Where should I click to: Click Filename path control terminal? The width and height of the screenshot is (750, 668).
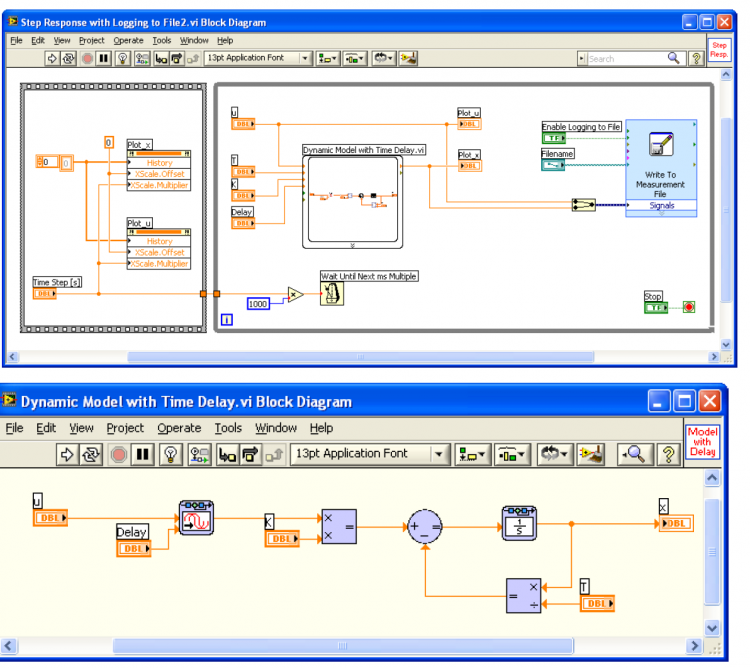[x=553, y=165]
